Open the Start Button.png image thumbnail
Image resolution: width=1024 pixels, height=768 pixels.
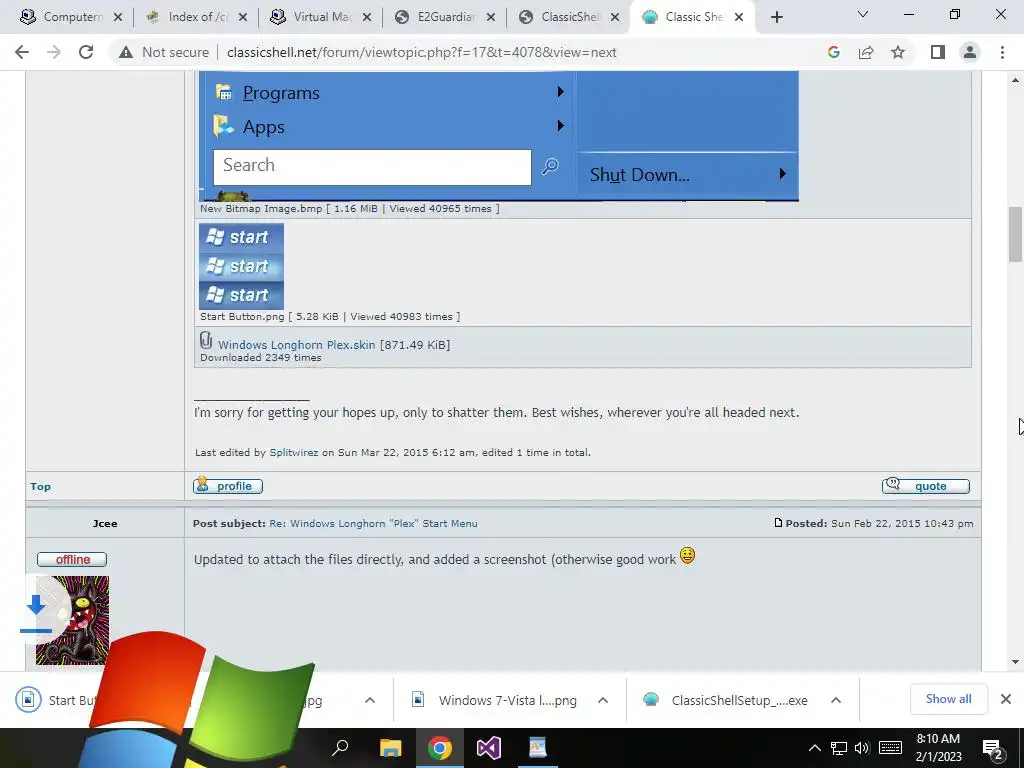pos(242,266)
